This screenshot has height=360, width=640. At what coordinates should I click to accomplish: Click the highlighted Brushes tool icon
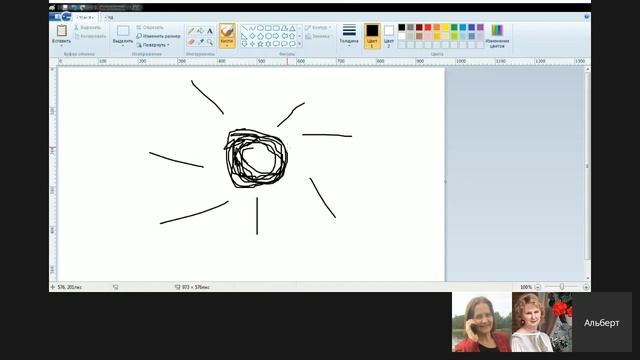[x=227, y=31]
